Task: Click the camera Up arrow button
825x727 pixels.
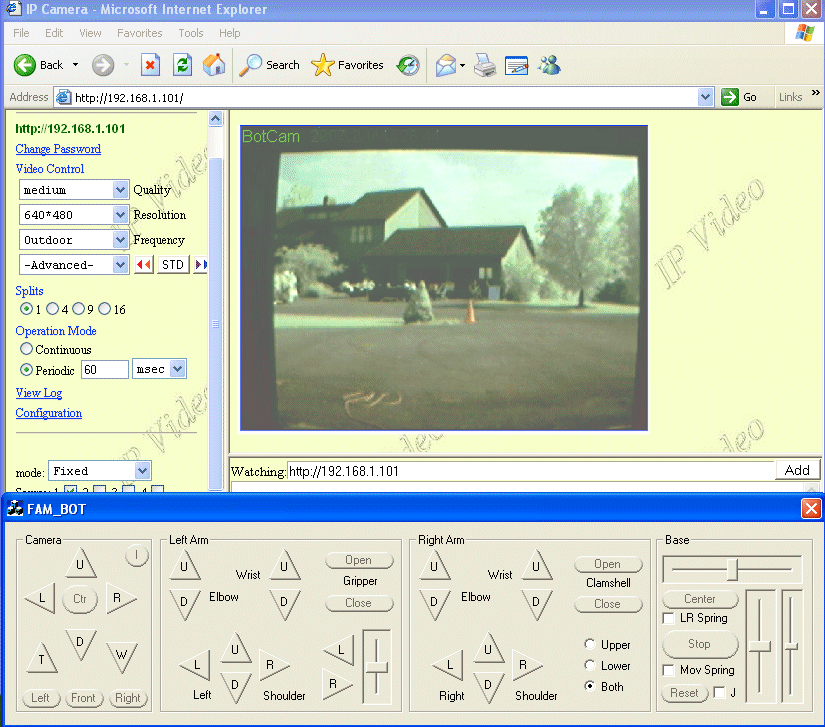Action: pos(80,565)
